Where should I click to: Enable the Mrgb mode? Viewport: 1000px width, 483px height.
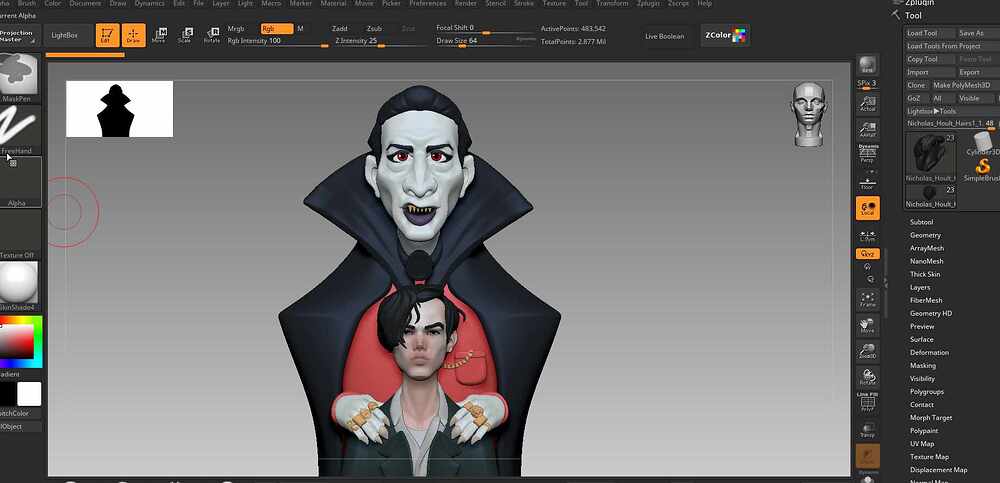point(236,29)
